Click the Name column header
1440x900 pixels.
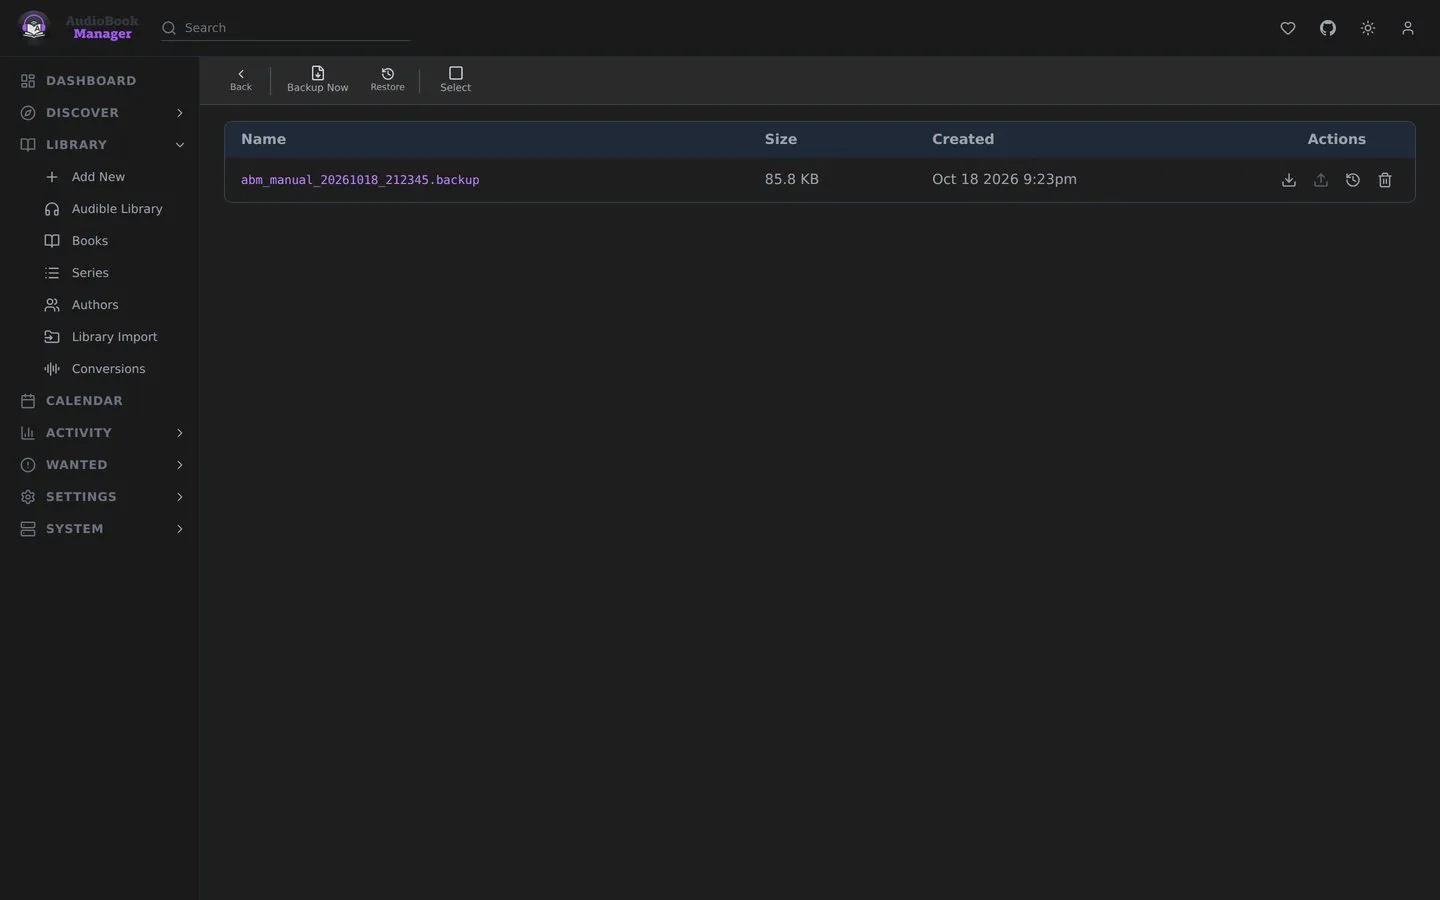[x=263, y=139]
